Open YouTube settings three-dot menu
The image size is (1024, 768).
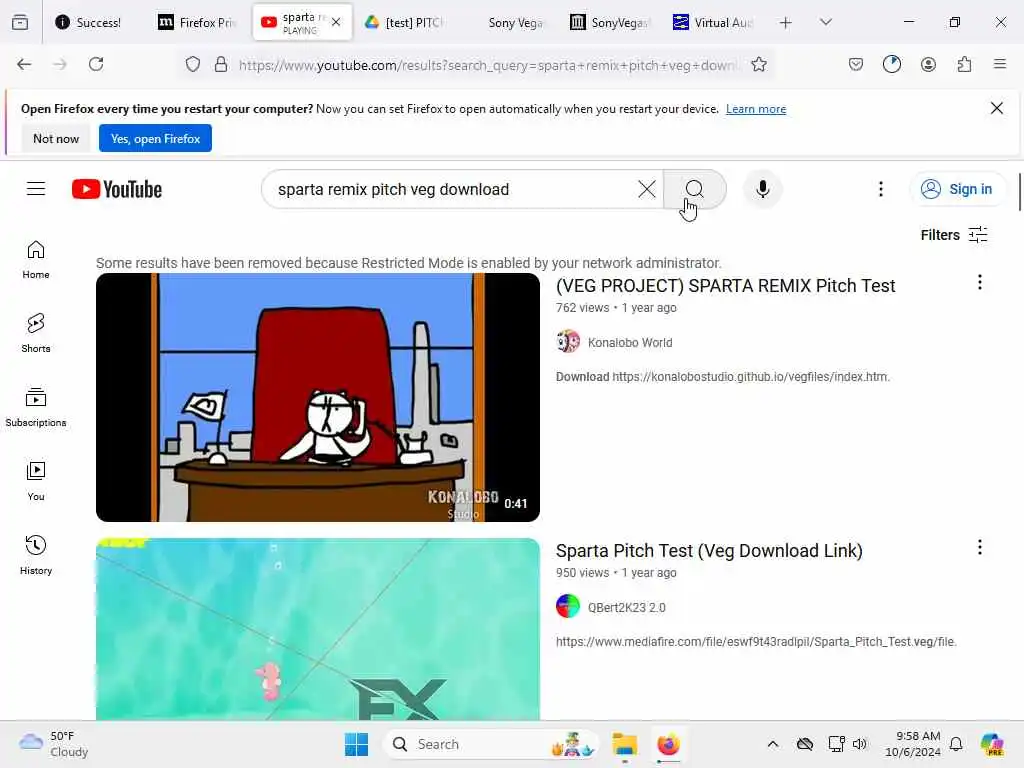click(881, 189)
